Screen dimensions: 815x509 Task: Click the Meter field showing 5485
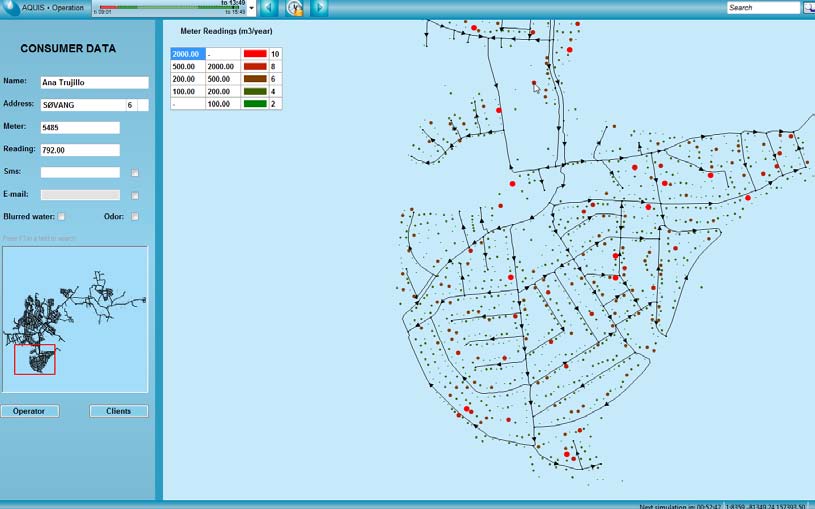tap(80, 127)
